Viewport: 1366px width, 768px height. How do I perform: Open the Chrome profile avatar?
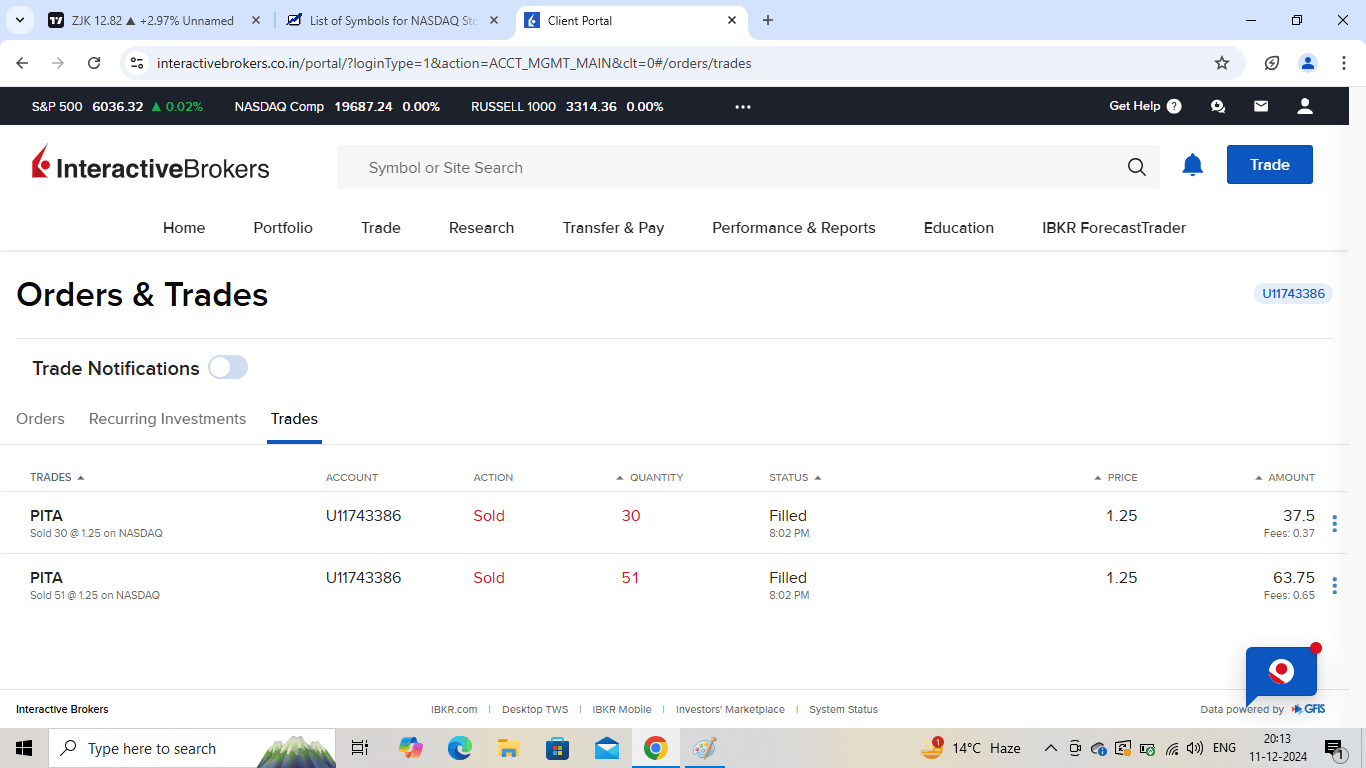[x=1308, y=63]
